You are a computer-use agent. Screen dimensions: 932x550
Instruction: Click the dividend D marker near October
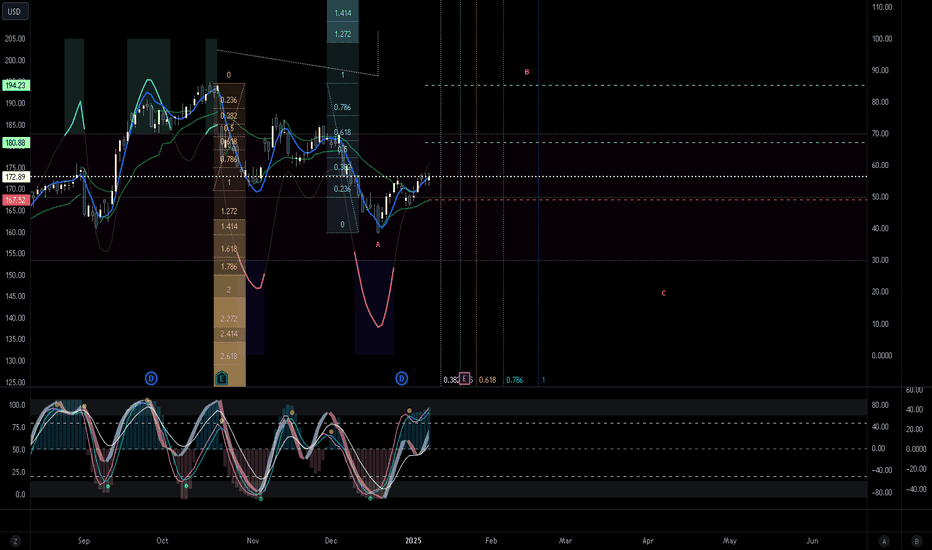(x=151, y=378)
